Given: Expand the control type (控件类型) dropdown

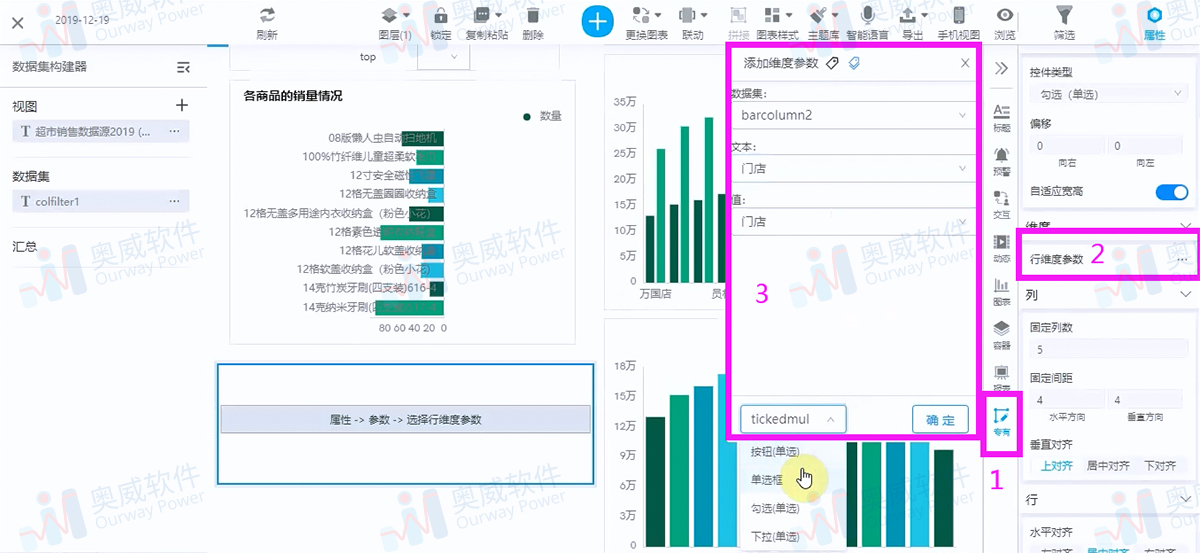Looking at the screenshot, I should point(1107,94).
